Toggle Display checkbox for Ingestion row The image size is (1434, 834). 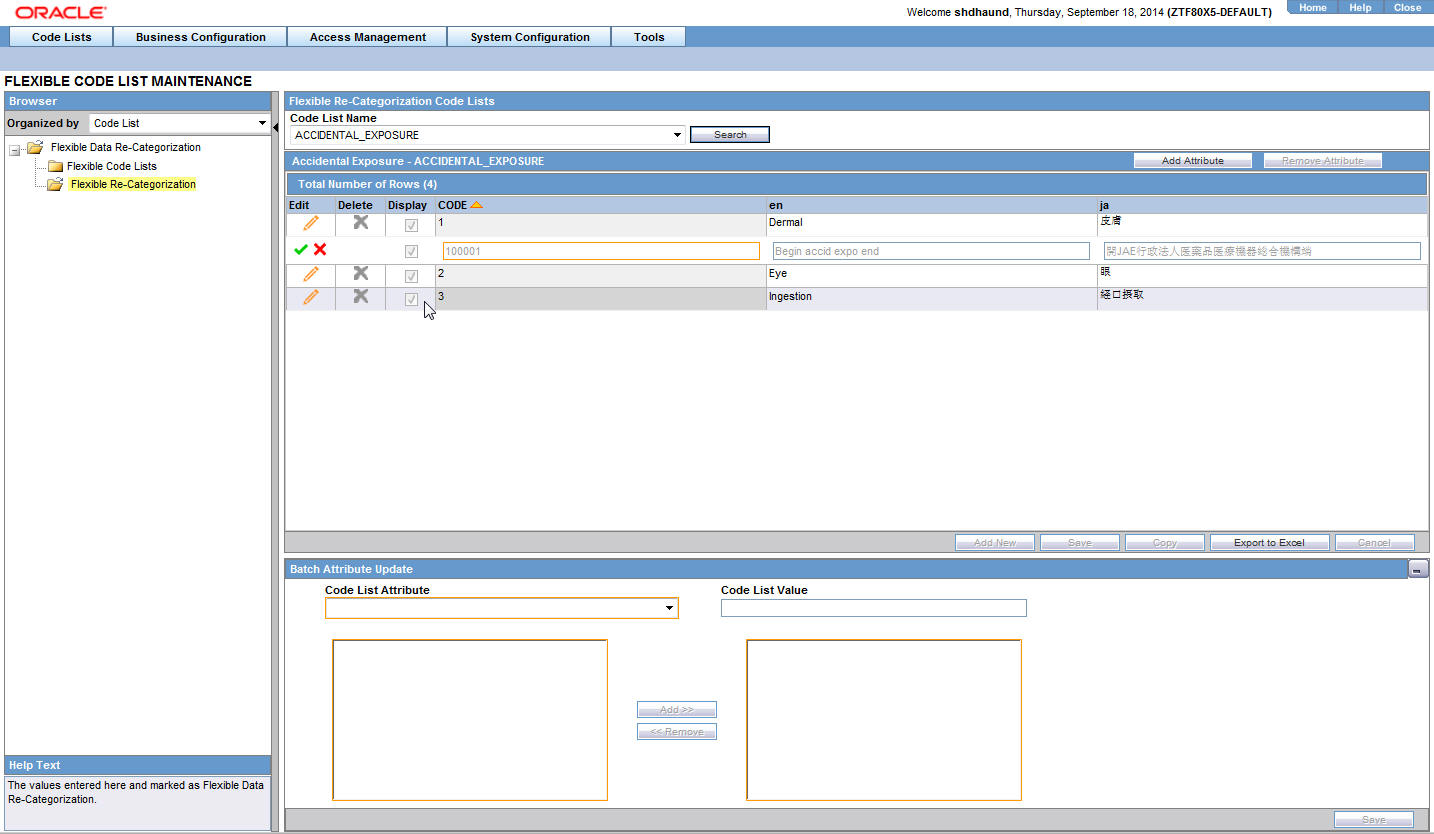(411, 299)
